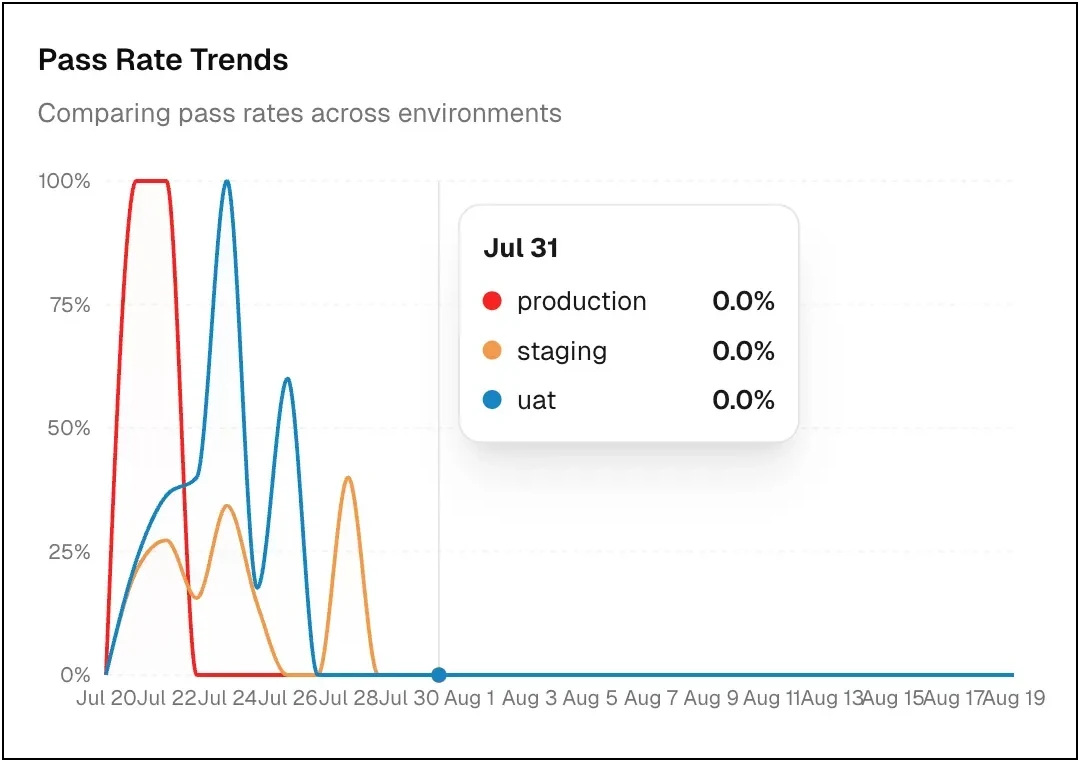This screenshot has height=762, width=1080.
Task: Click the Jul 31 tooltip heading
Action: pyautogui.click(x=520, y=248)
